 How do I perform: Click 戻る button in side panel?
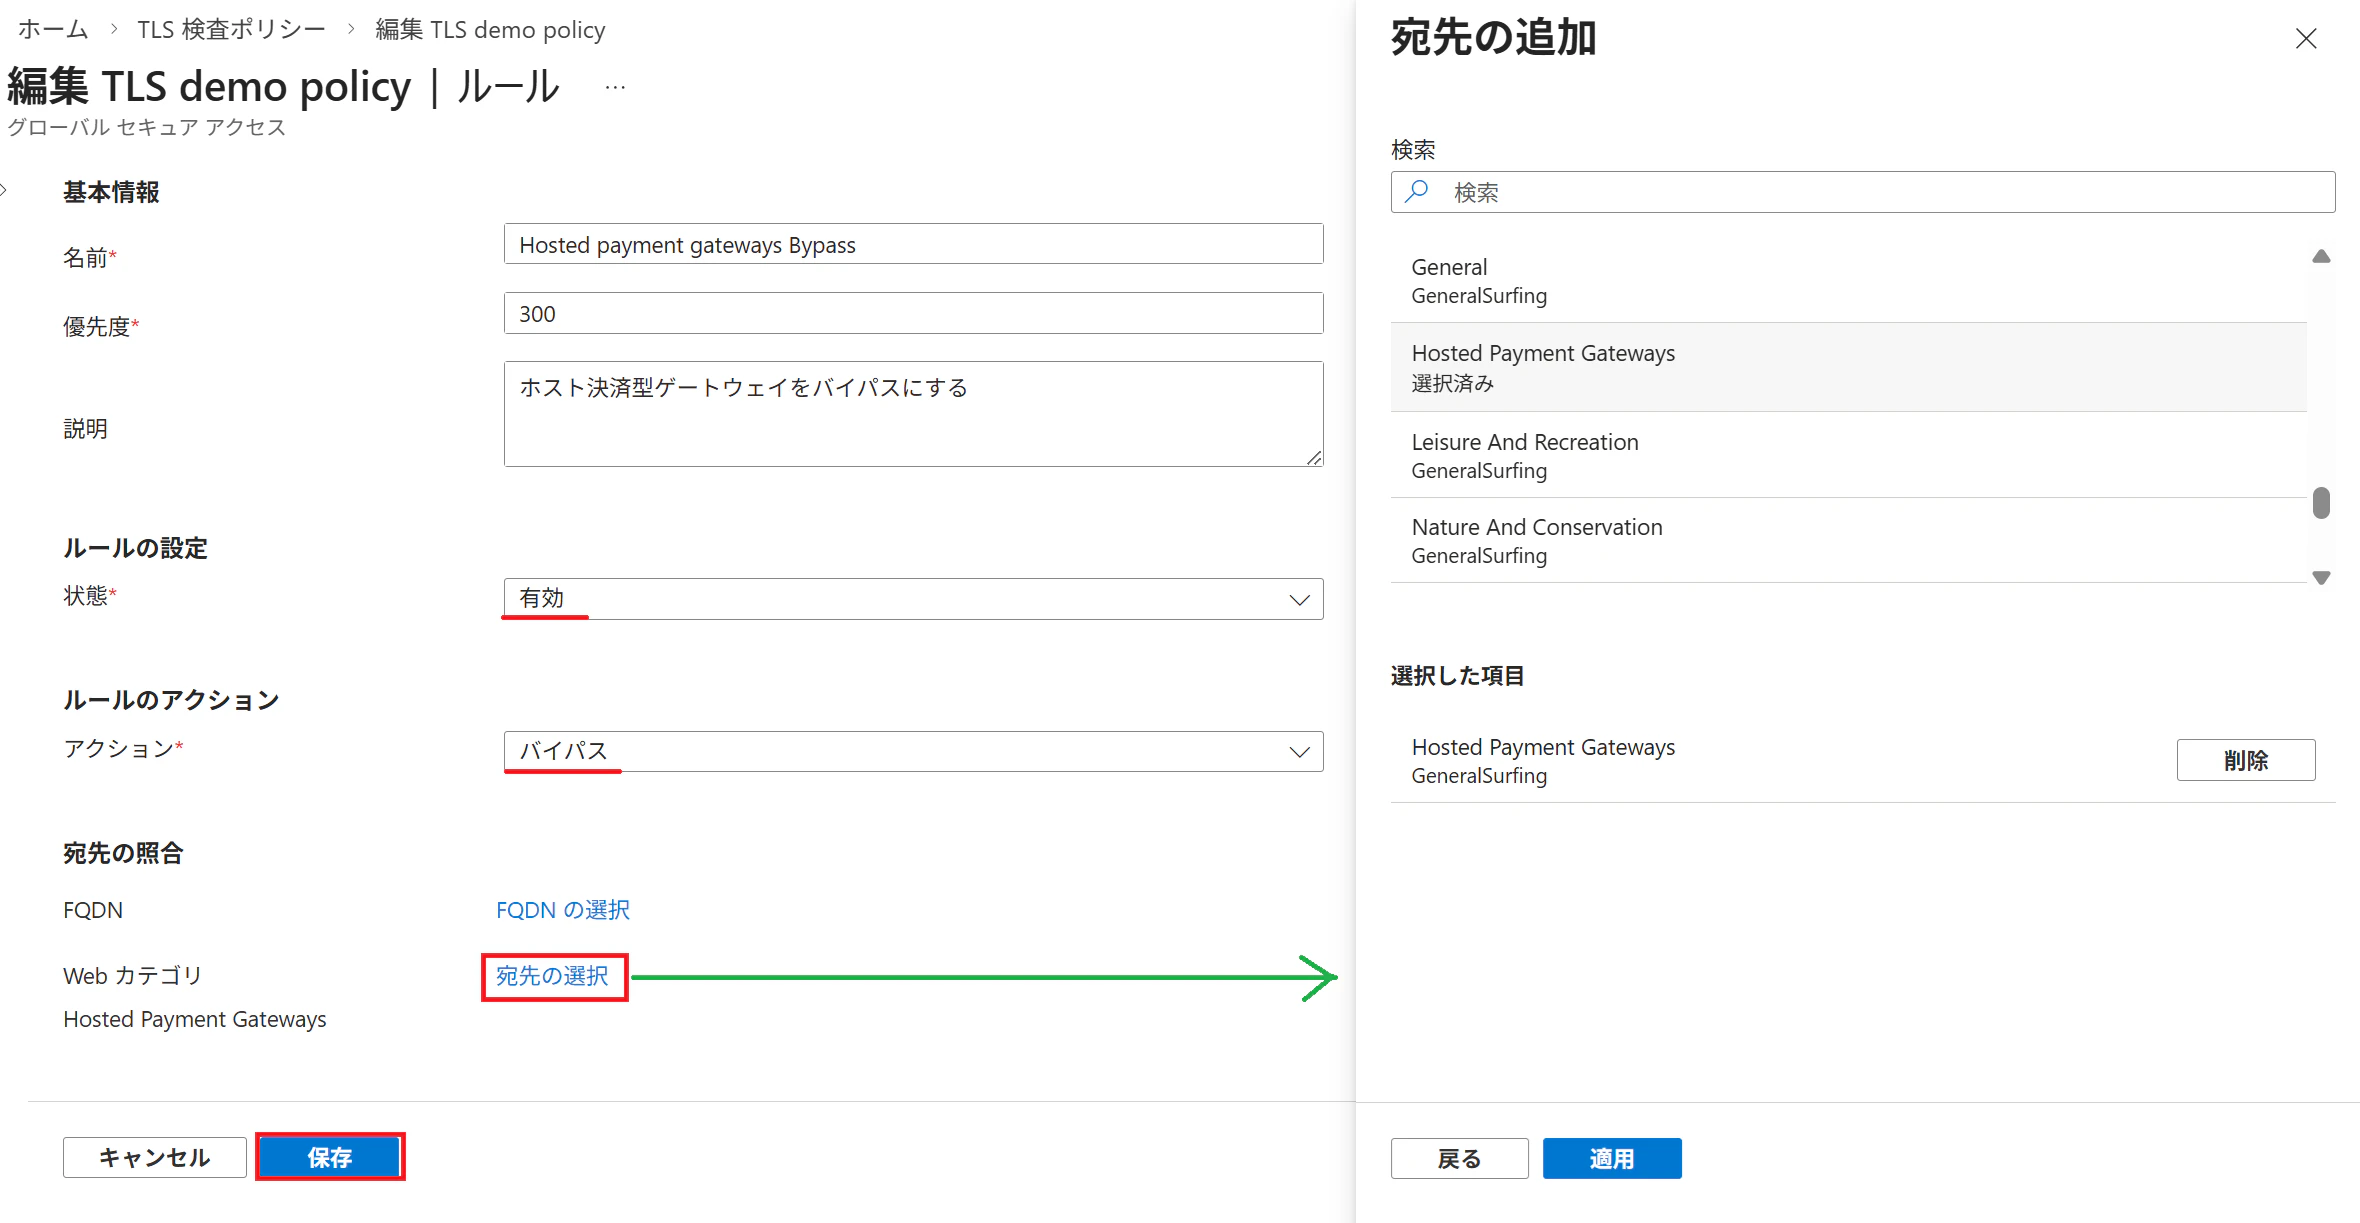[x=1459, y=1158]
